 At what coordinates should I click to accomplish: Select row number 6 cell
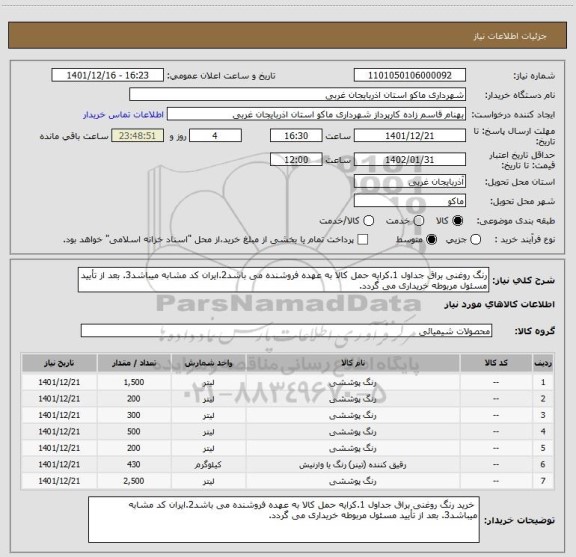tap(543, 464)
